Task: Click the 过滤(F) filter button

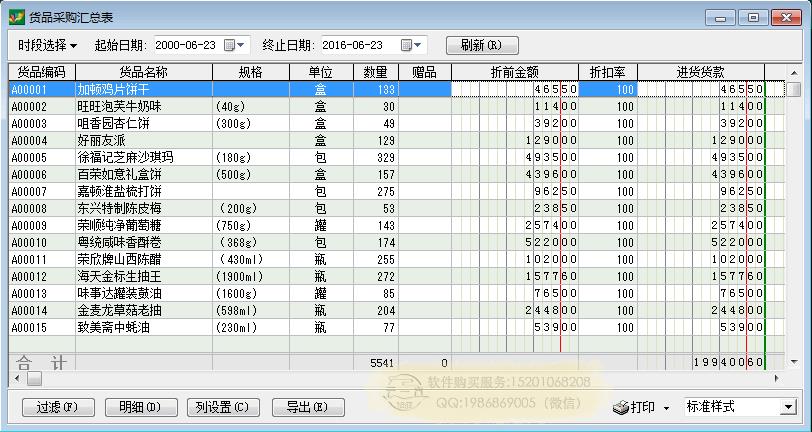Action: 57,407
